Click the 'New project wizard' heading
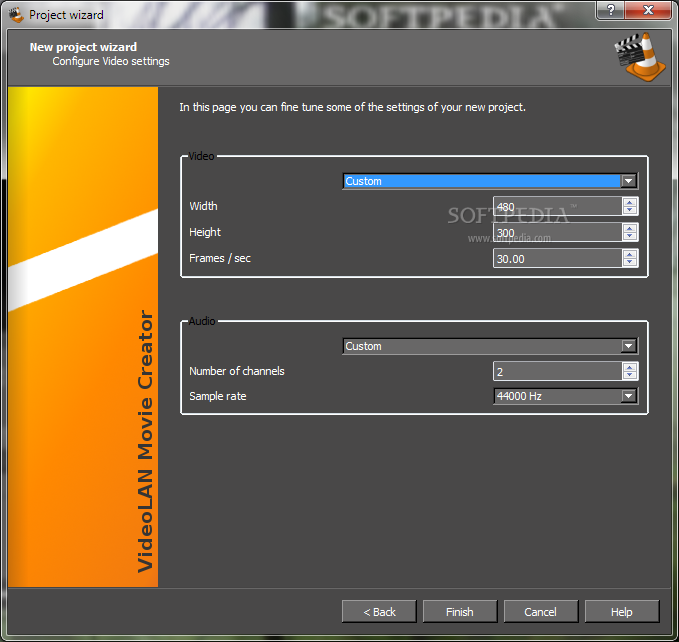Image resolution: width=679 pixels, height=642 pixels. click(83, 47)
